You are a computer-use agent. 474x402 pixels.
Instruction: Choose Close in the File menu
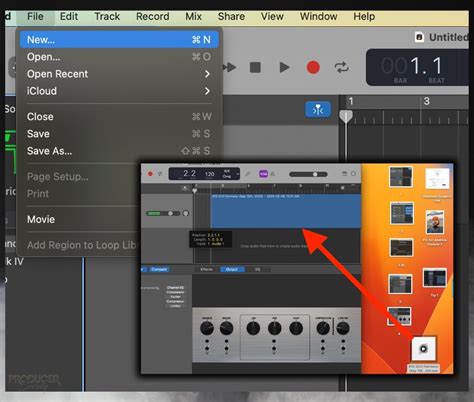(x=119, y=117)
